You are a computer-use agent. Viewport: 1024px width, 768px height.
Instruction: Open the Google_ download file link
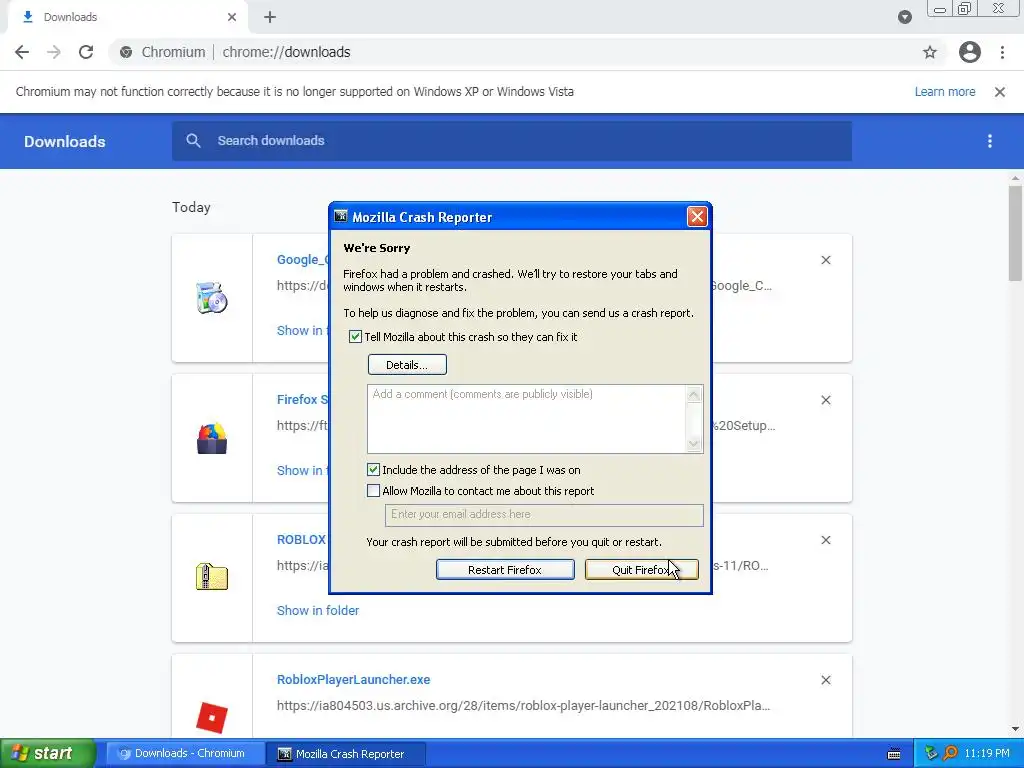tap(302, 259)
